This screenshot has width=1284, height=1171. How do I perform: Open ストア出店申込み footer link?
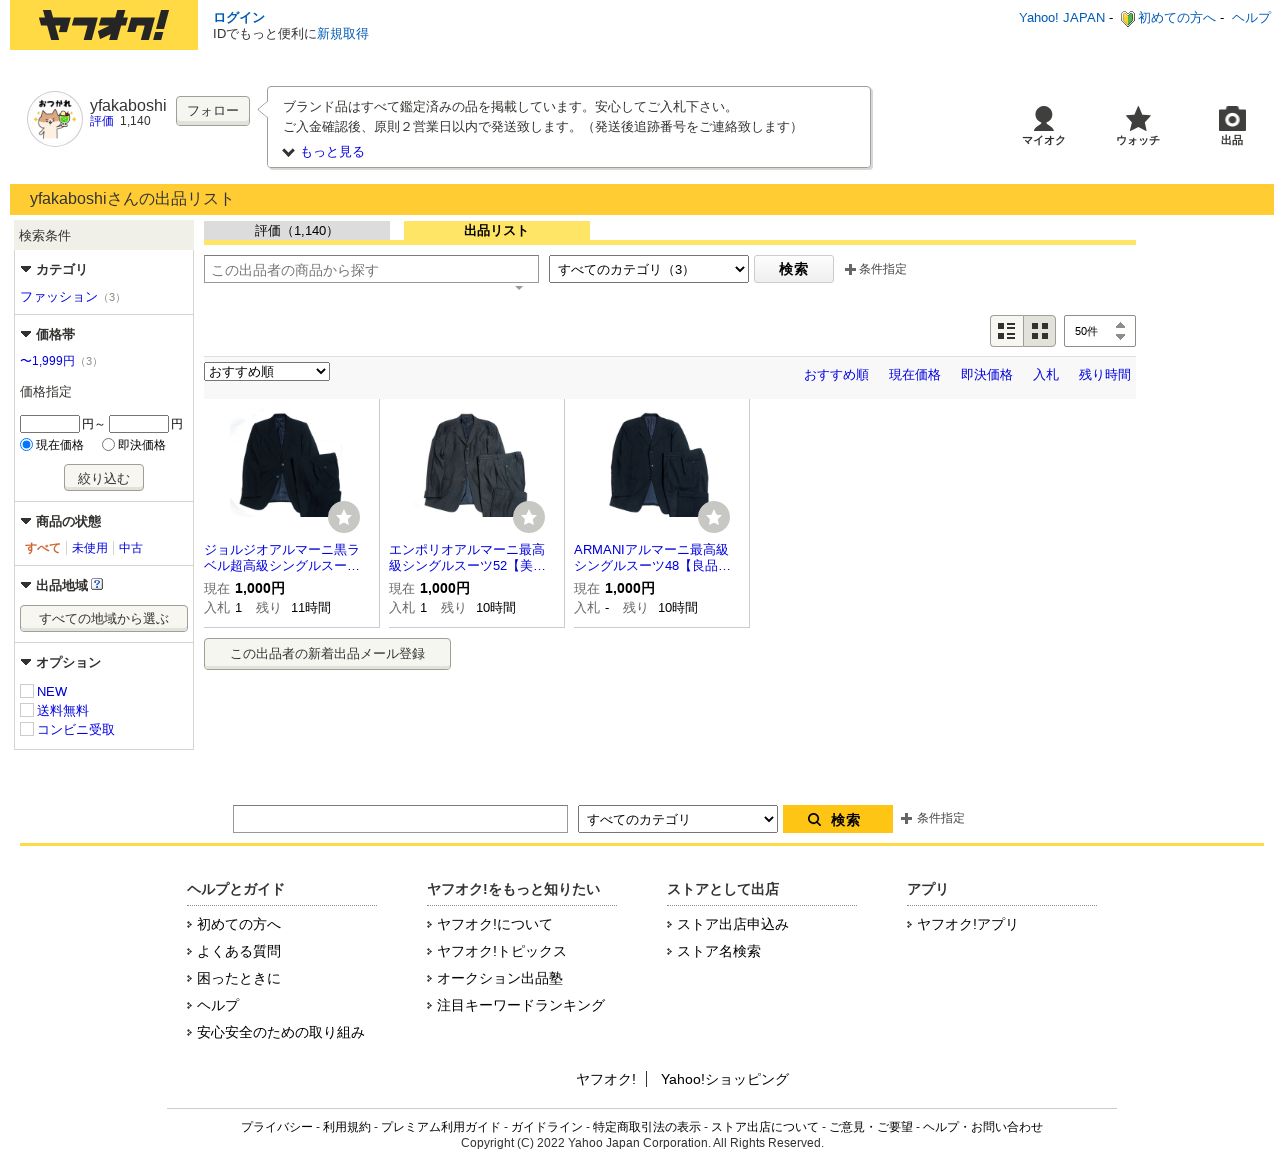coord(733,924)
